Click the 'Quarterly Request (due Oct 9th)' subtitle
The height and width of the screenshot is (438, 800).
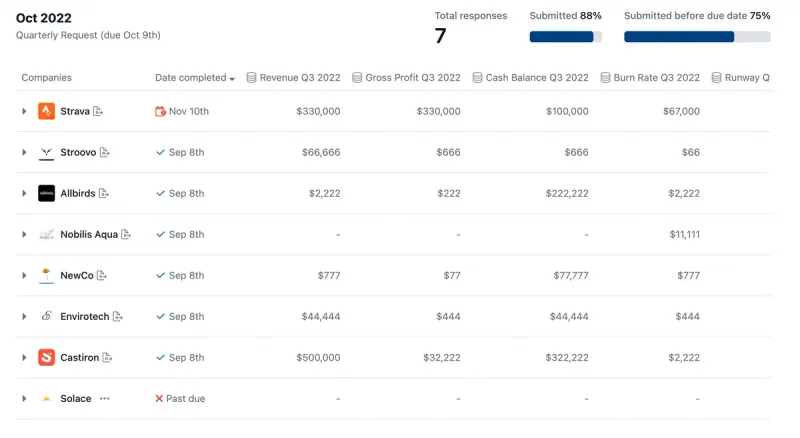(x=88, y=35)
